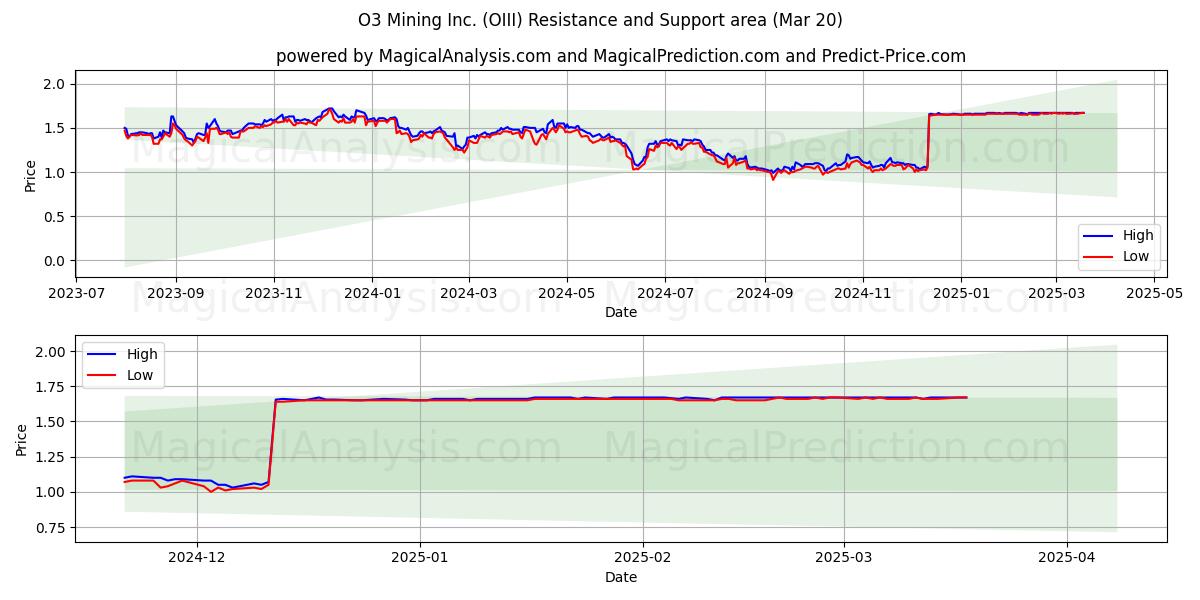The height and width of the screenshot is (600, 1200).
Task: Click 'Low' in the top chart legend
Action: (x=1137, y=256)
